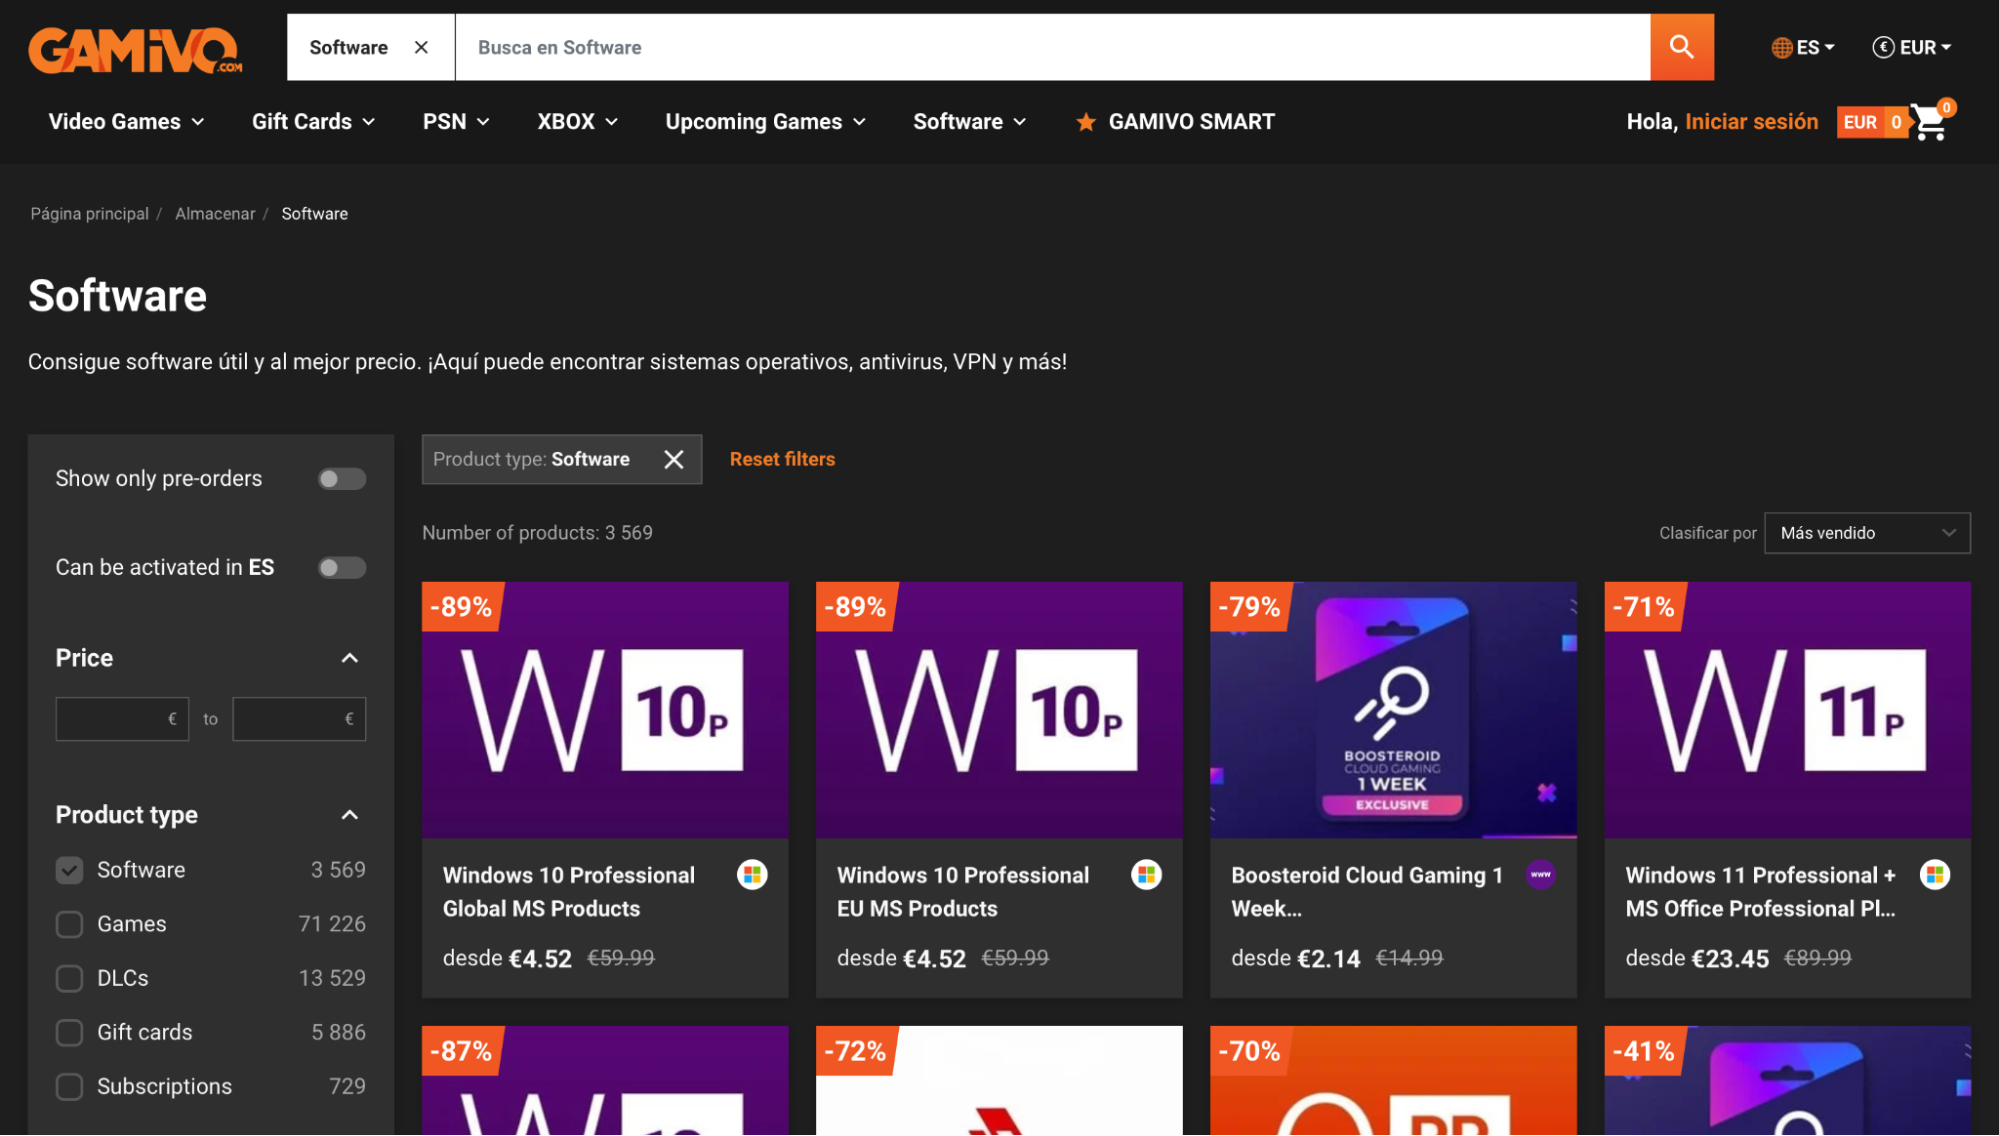Expand the Gift Cards menu
The width and height of the screenshot is (1999, 1136).
coord(314,122)
